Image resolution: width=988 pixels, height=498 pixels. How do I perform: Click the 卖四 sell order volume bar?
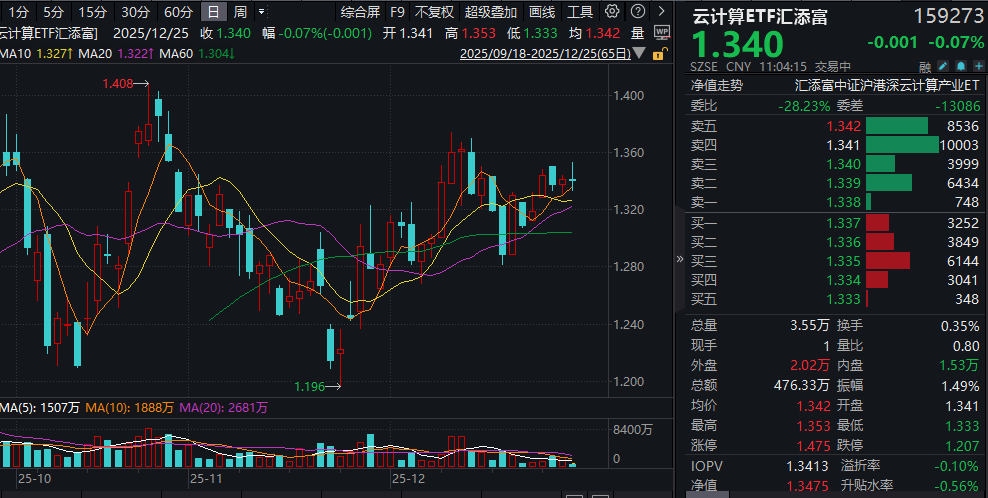[x=902, y=145]
